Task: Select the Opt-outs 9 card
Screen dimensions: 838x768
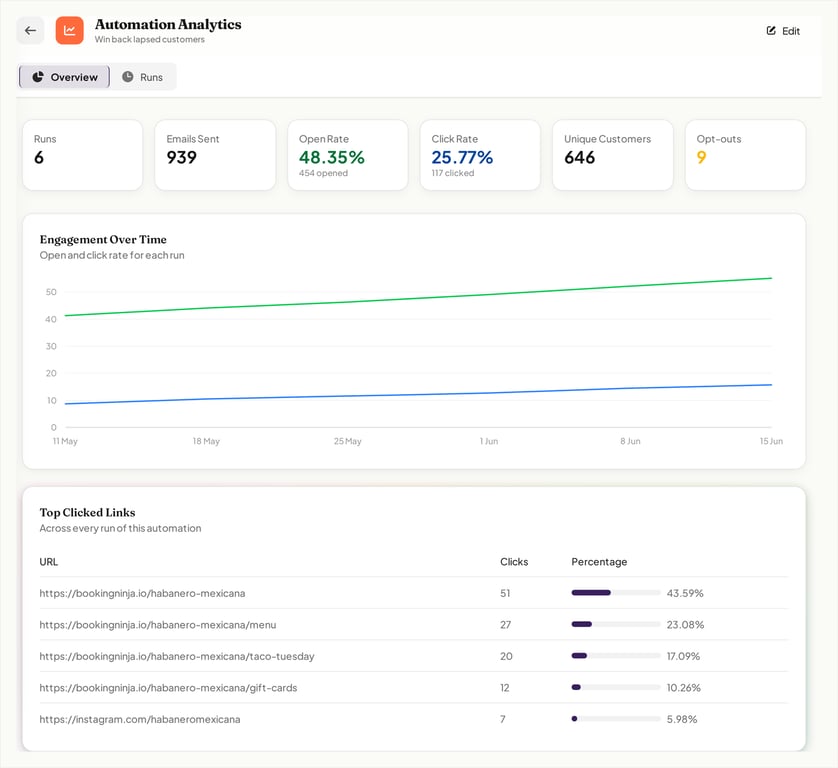Action: [x=746, y=155]
